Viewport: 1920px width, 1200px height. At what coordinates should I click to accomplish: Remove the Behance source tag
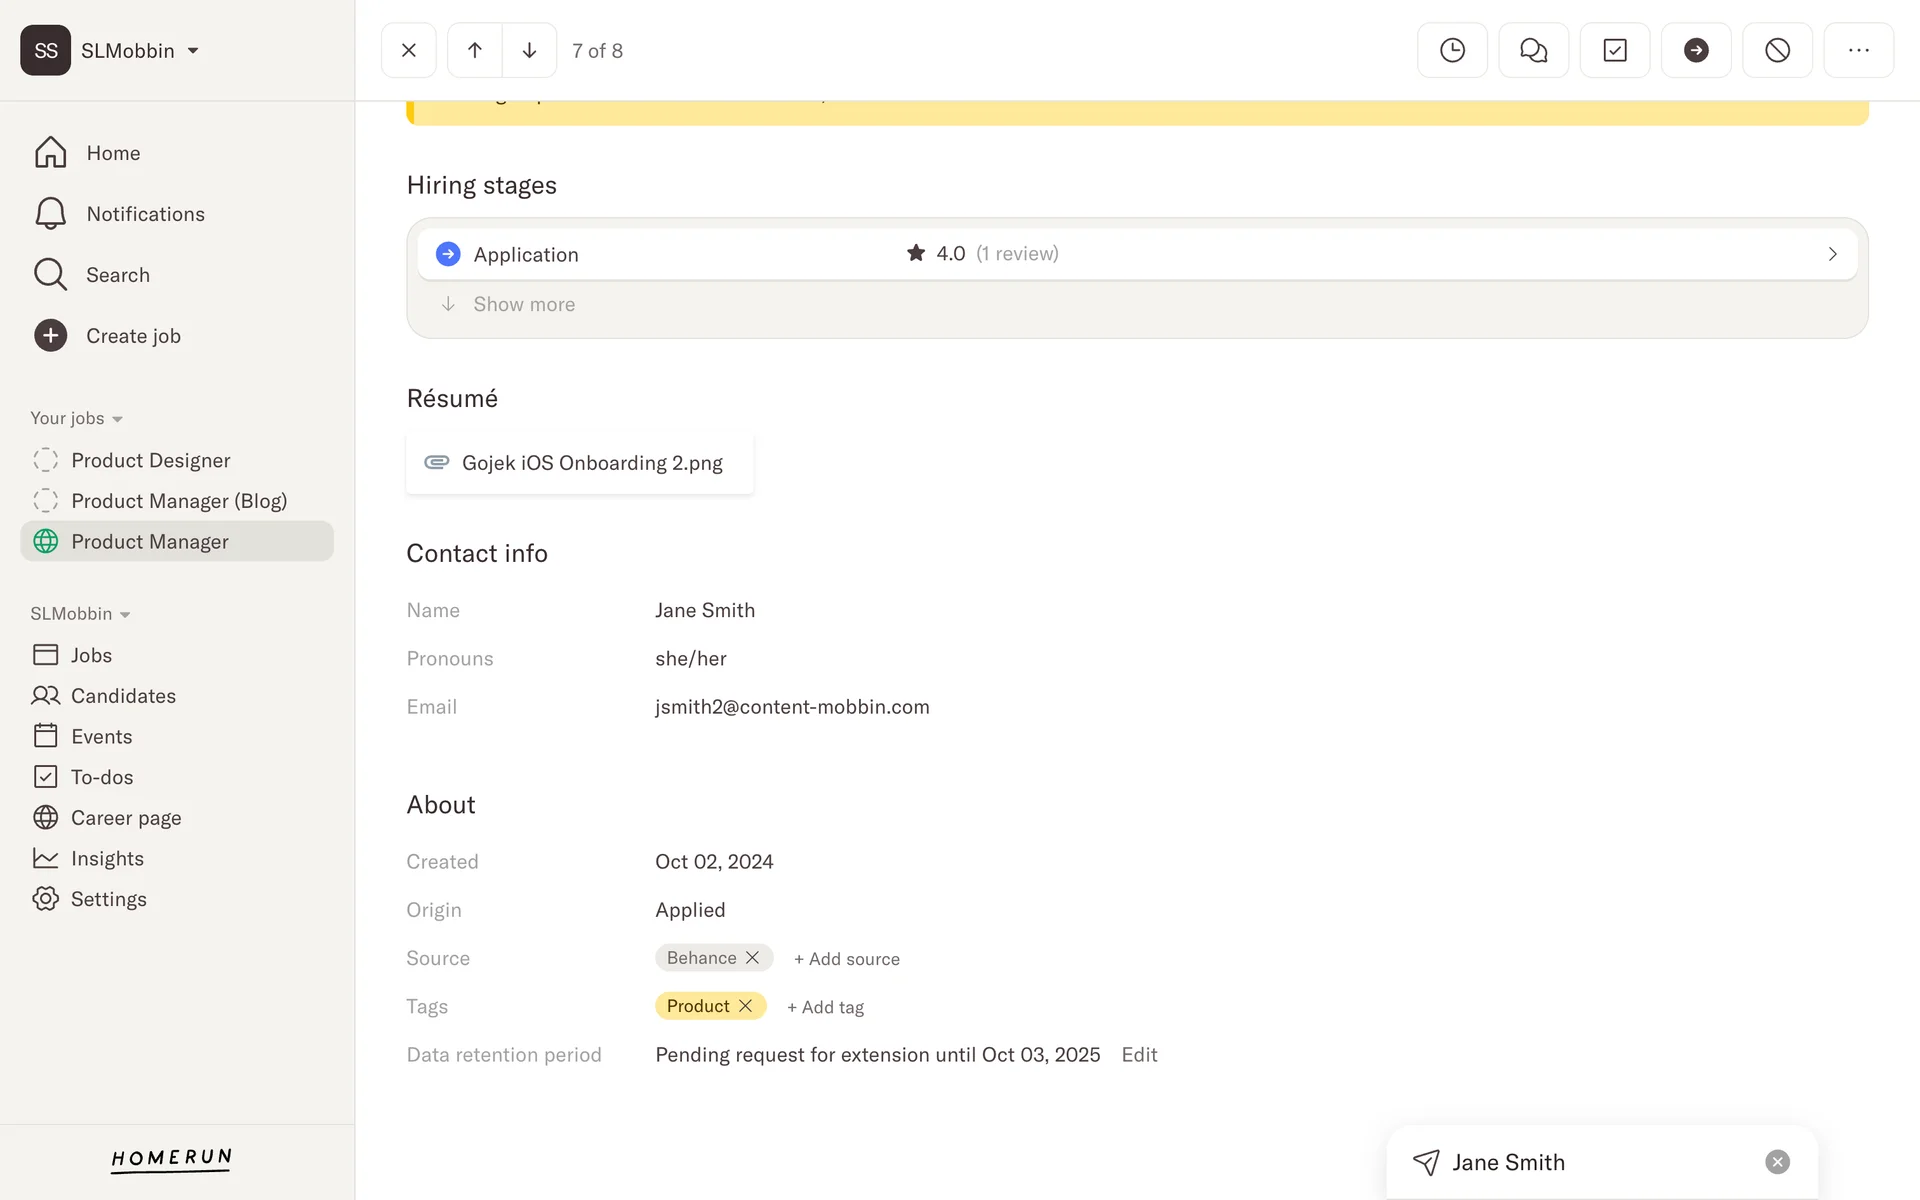[753, 958]
